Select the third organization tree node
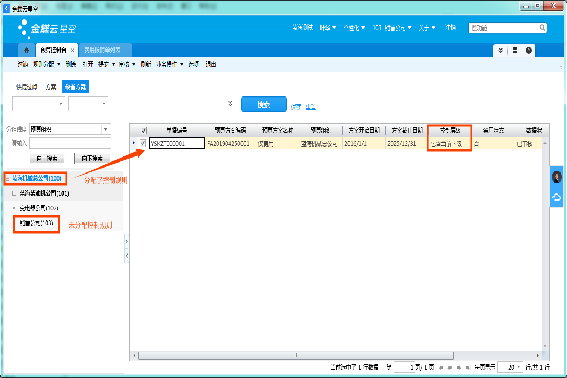 39,208
